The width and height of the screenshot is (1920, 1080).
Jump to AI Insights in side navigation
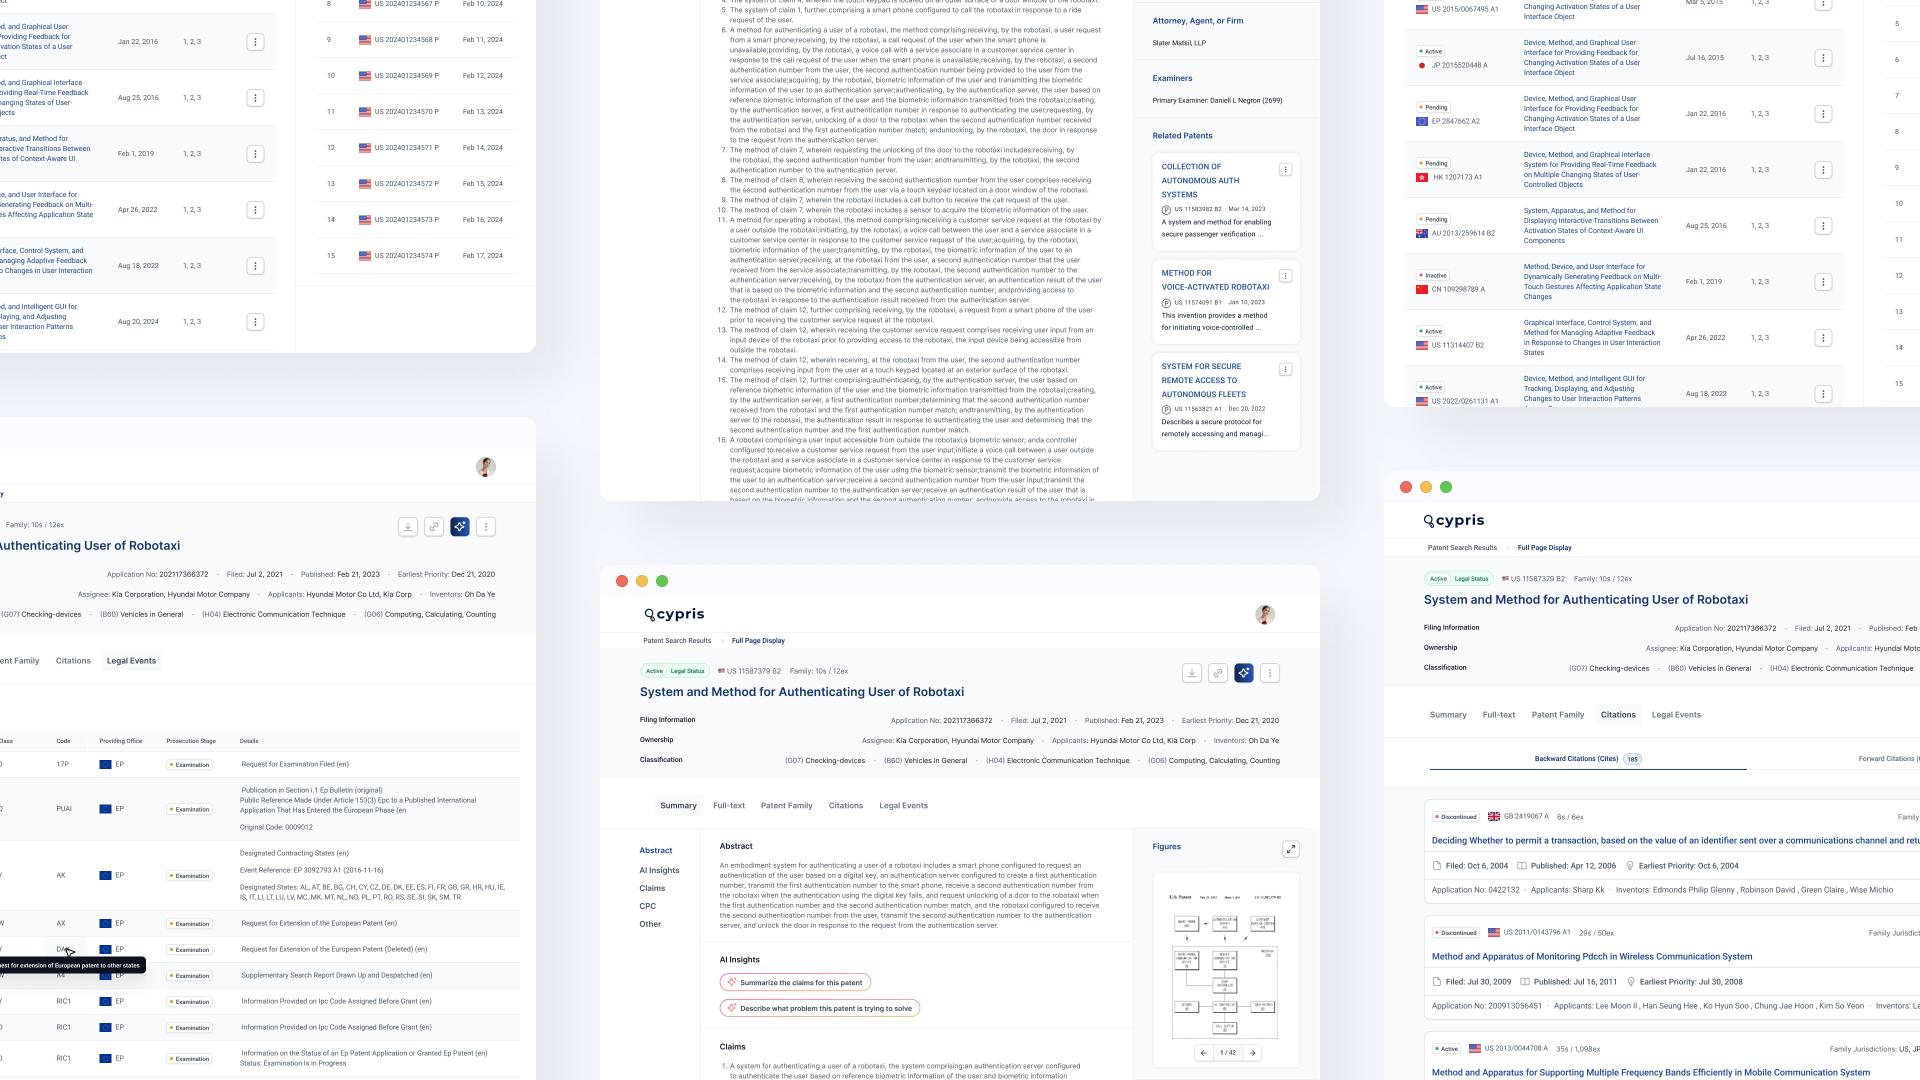pos(659,870)
